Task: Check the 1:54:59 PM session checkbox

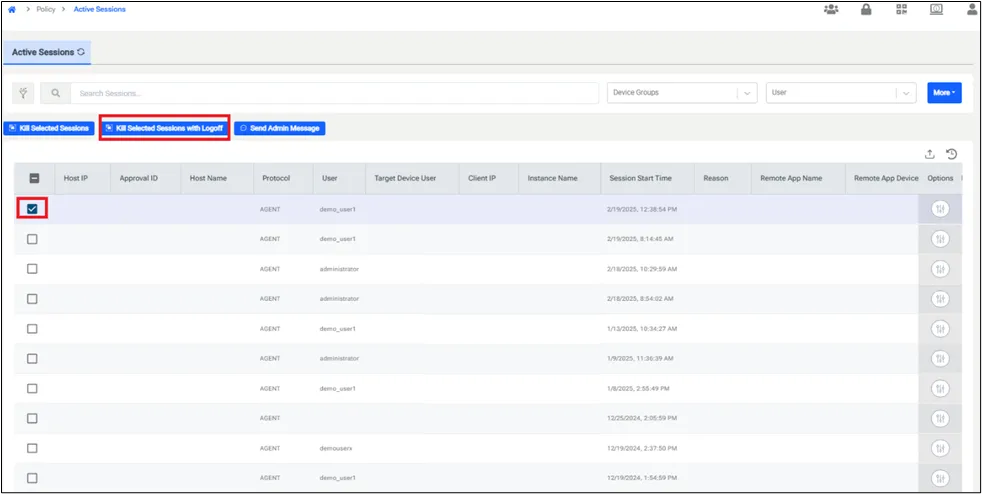Action: click(33, 478)
